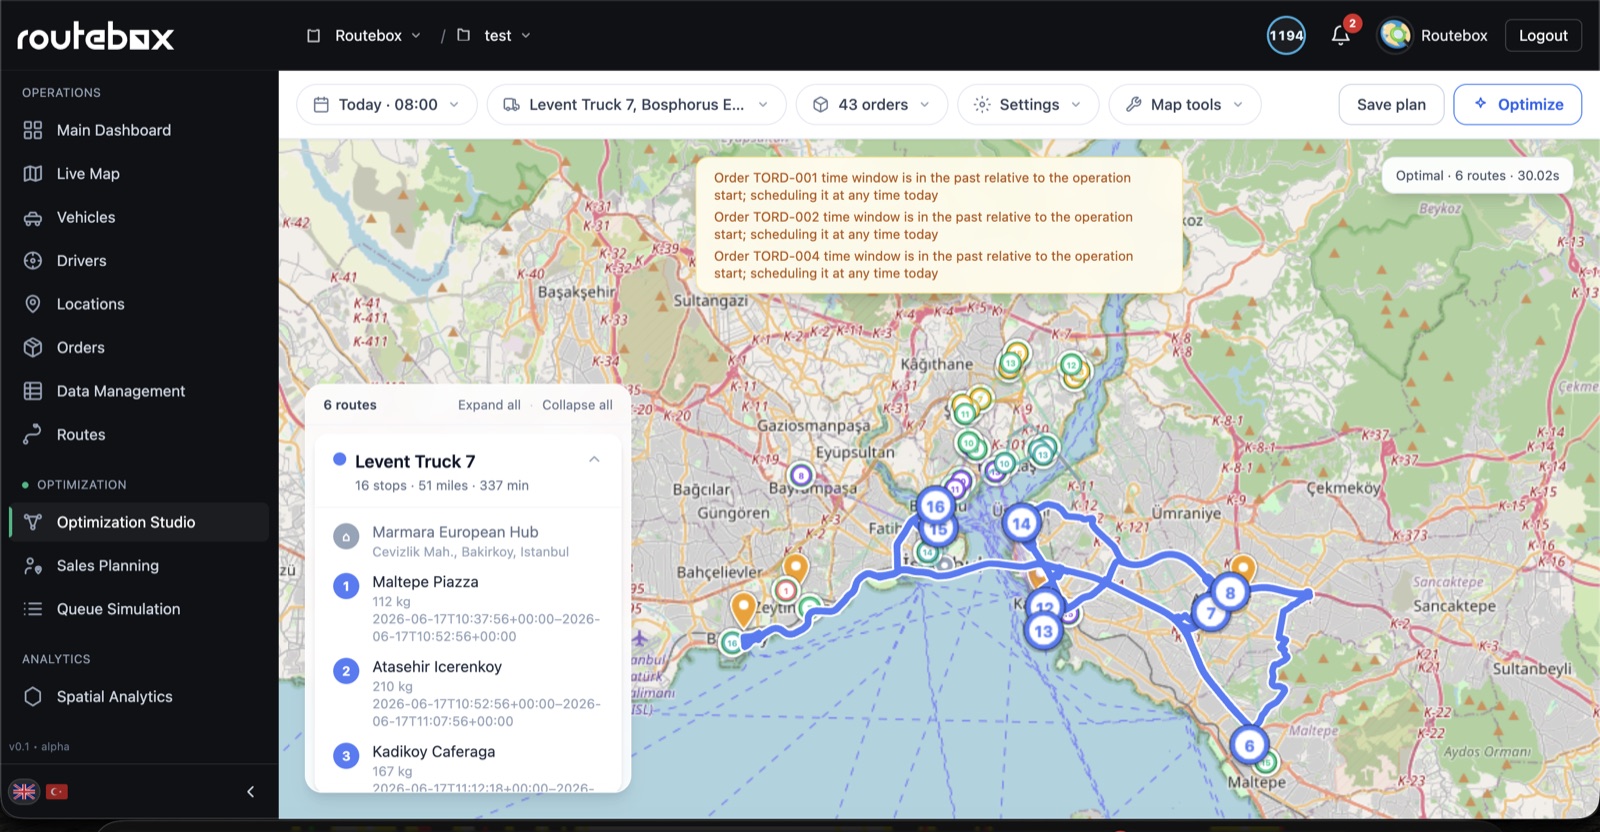Click the Optimize button
The height and width of the screenshot is (832, 1600).
pyautogui.click(x=1517, y=105)
